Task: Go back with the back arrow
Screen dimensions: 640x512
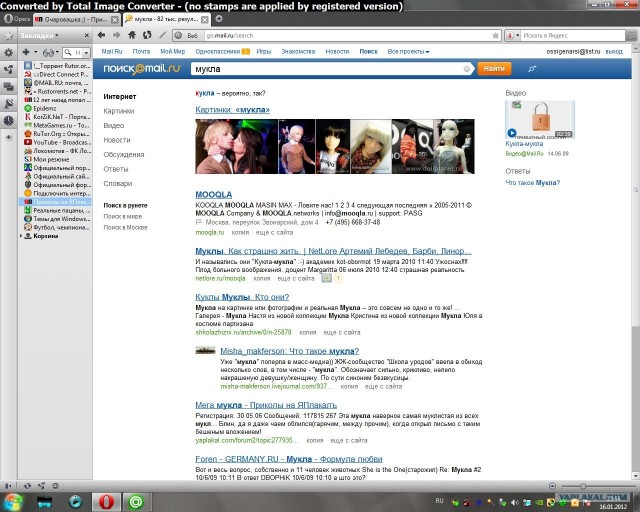Action: pos(101,35)
